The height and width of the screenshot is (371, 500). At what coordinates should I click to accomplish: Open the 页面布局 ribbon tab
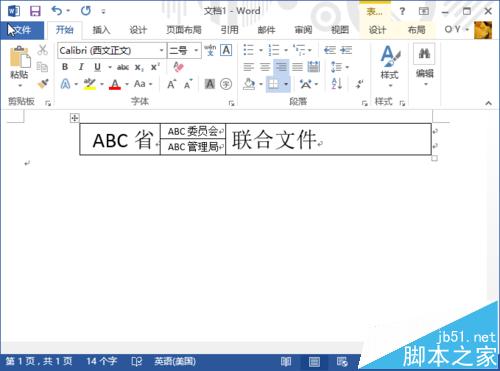[184, 30]
